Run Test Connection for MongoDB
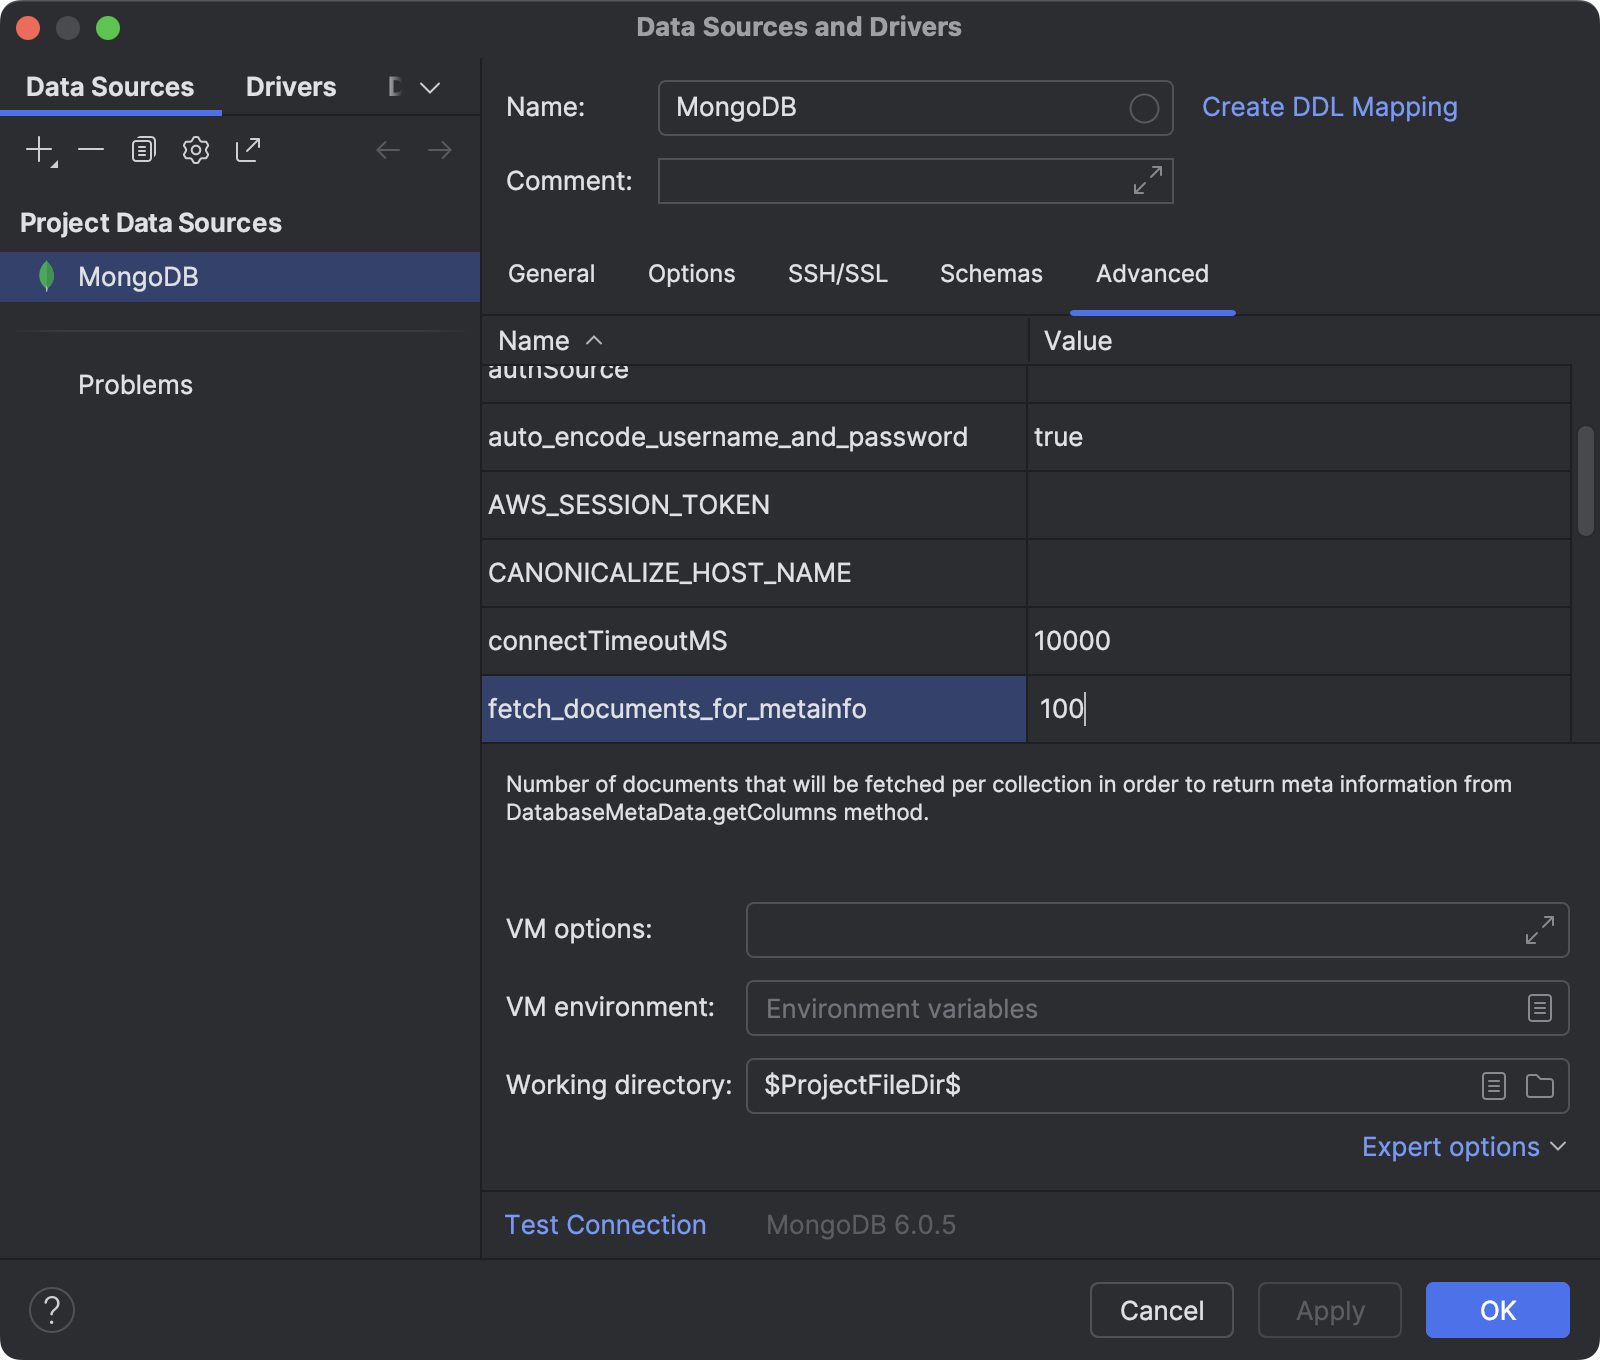 tap(605, 1224)
